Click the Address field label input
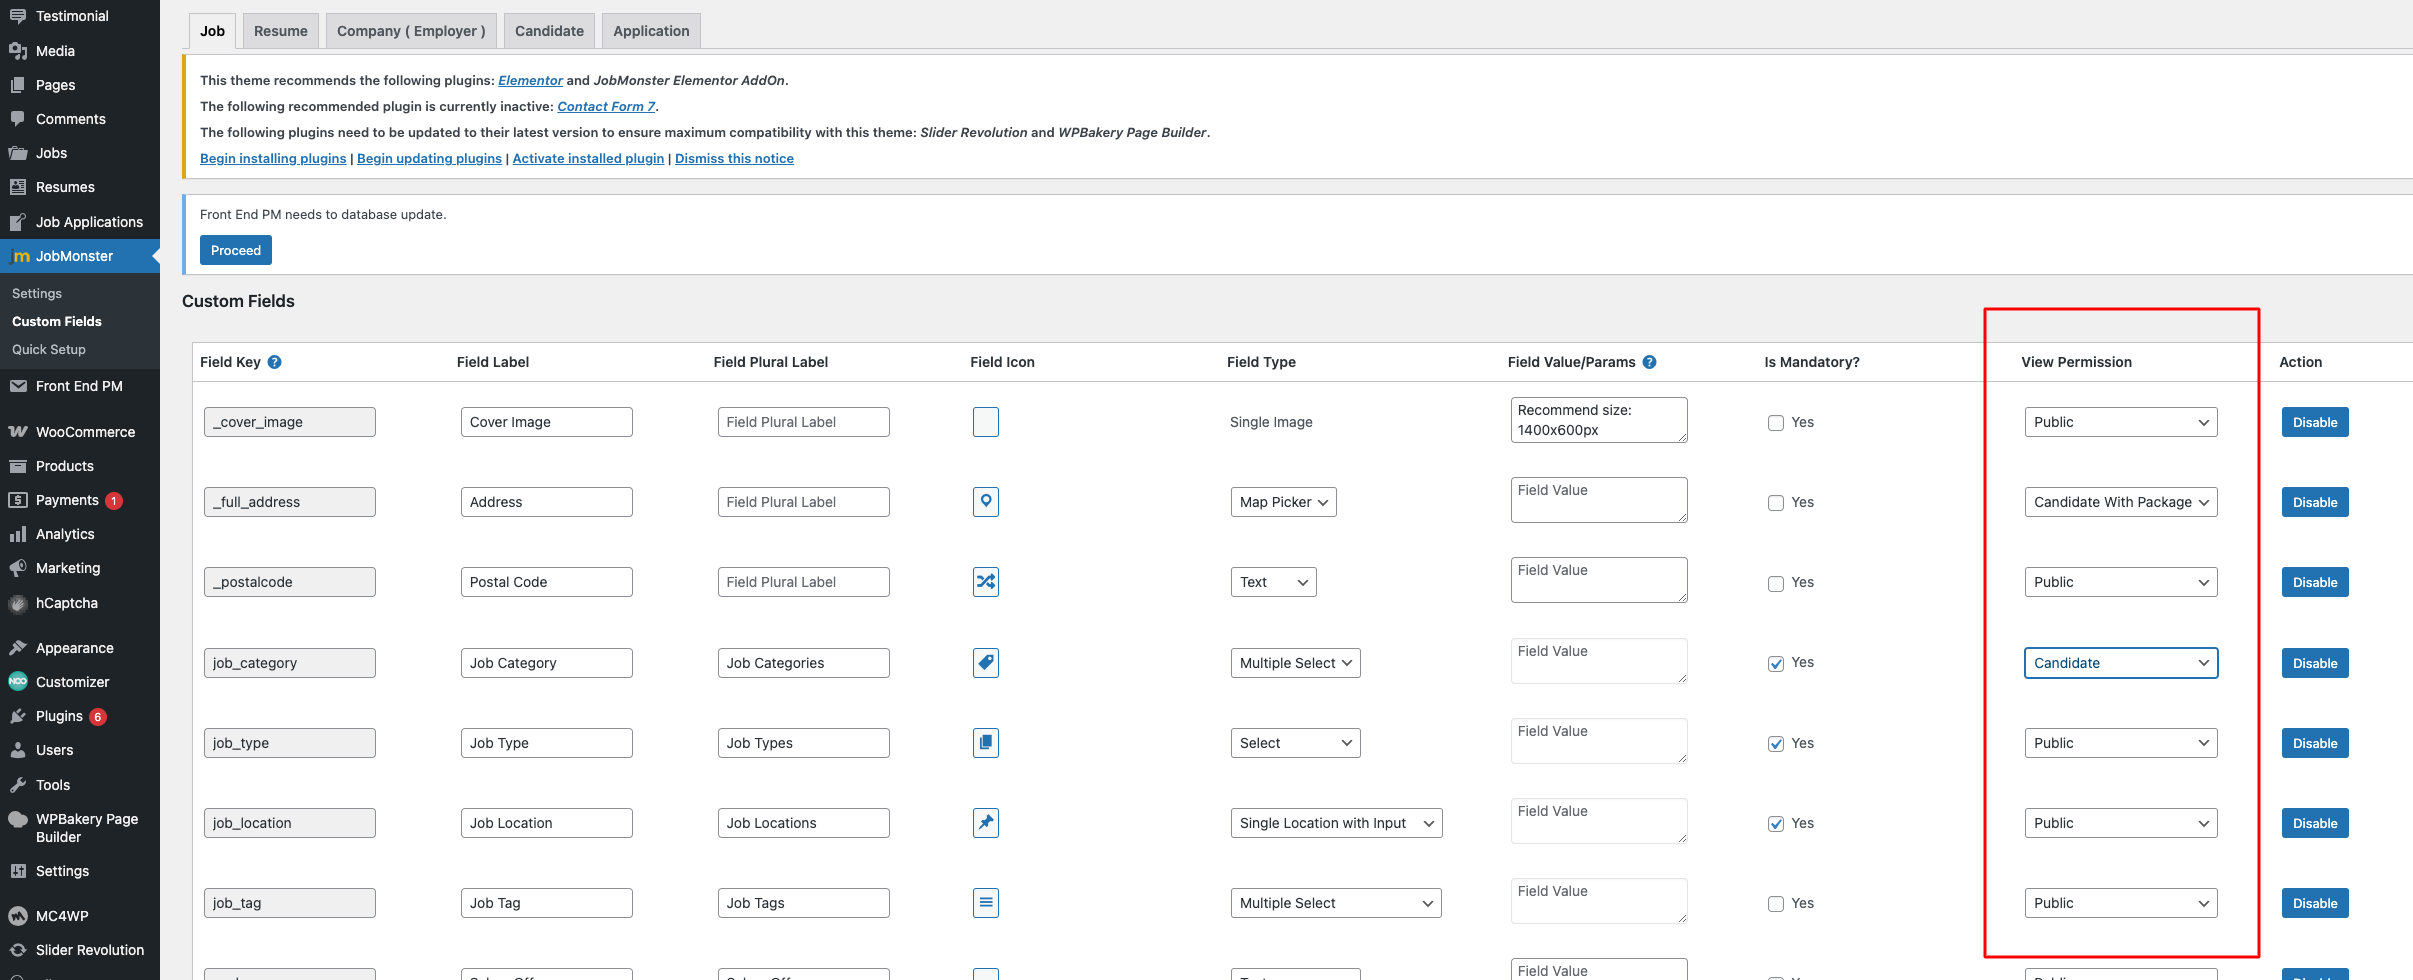2413x980 pixels. (546, 502)
